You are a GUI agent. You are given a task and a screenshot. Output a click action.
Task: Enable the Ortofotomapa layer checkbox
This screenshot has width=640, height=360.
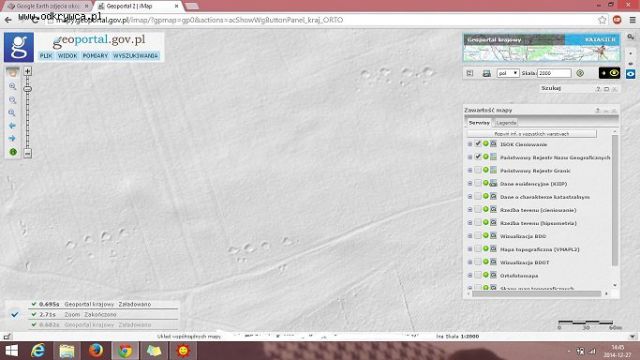click(x=478, y=276)
